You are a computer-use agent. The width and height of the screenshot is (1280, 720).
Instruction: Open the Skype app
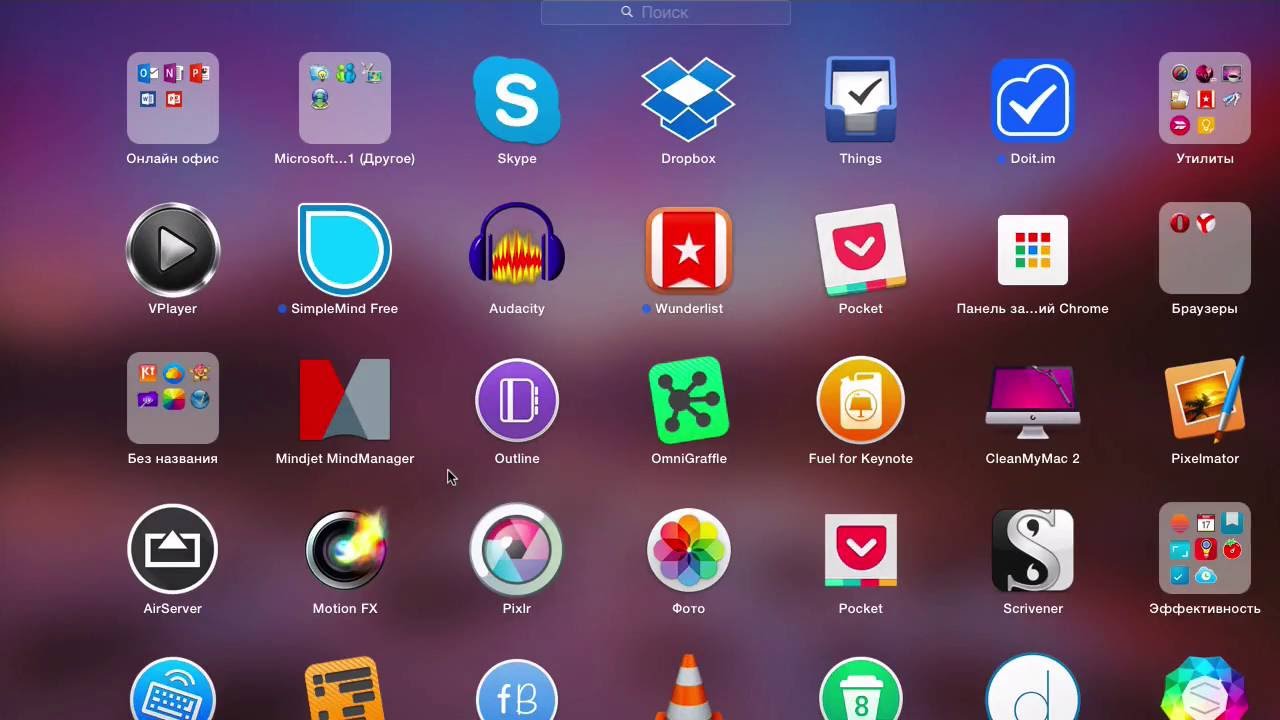point(517,99)
